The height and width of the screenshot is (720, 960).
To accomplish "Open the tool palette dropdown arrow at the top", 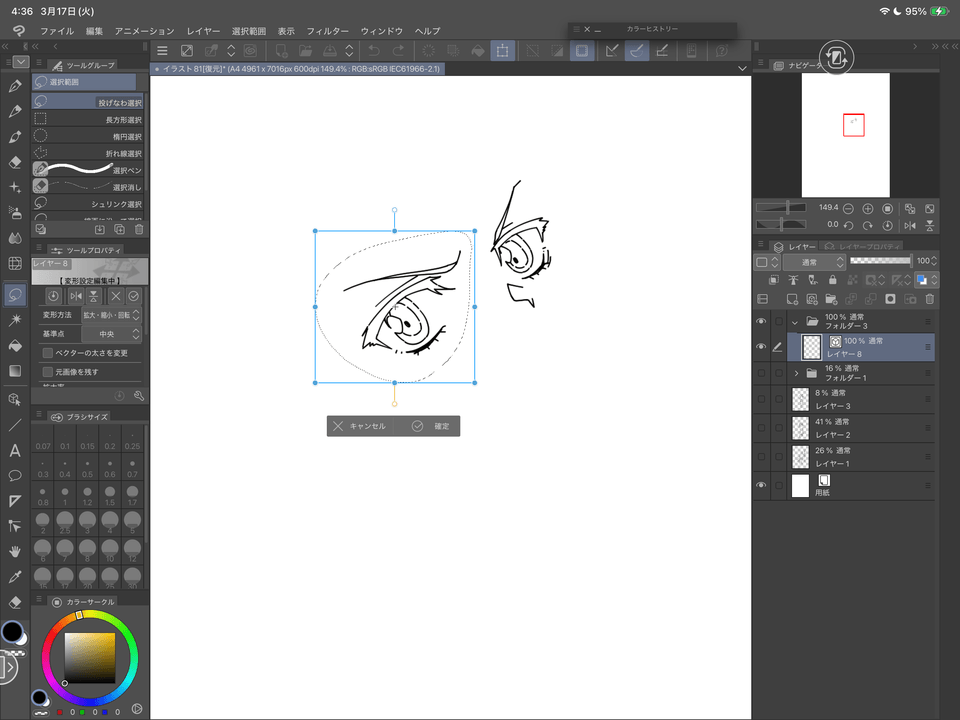I will coord(21,62).
